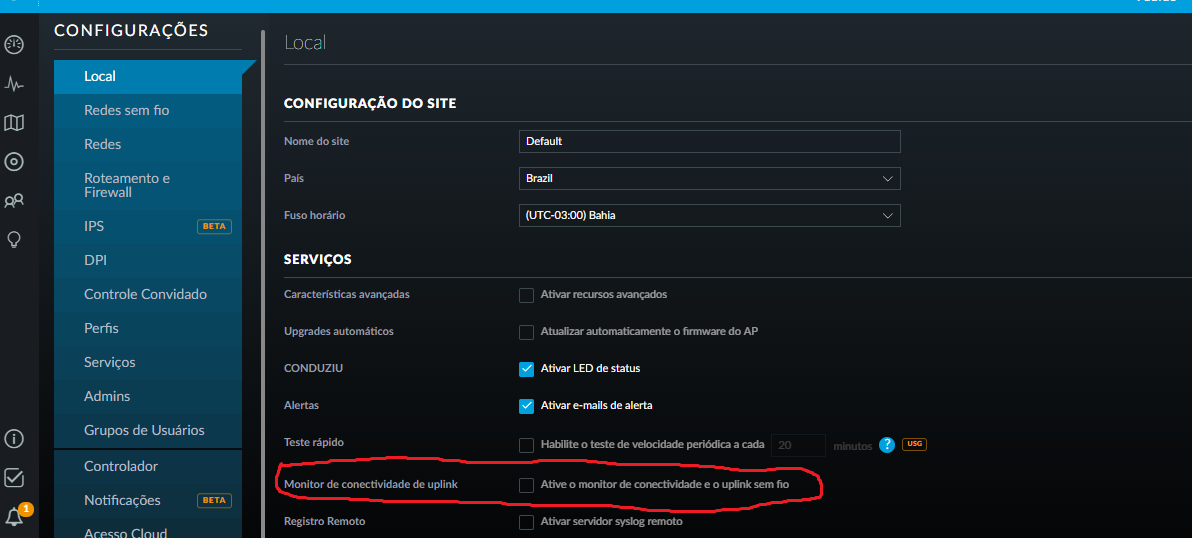
Task: Click the CONDUZIU label
Action: (x=313, y=368)
